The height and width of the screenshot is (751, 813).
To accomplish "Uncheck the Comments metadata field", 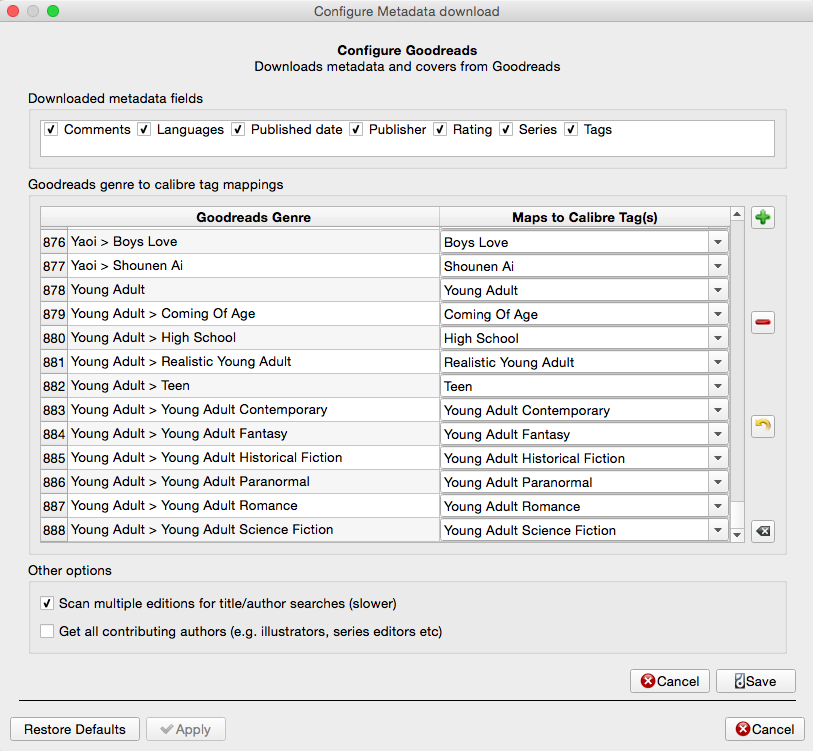I will [51, 130].
